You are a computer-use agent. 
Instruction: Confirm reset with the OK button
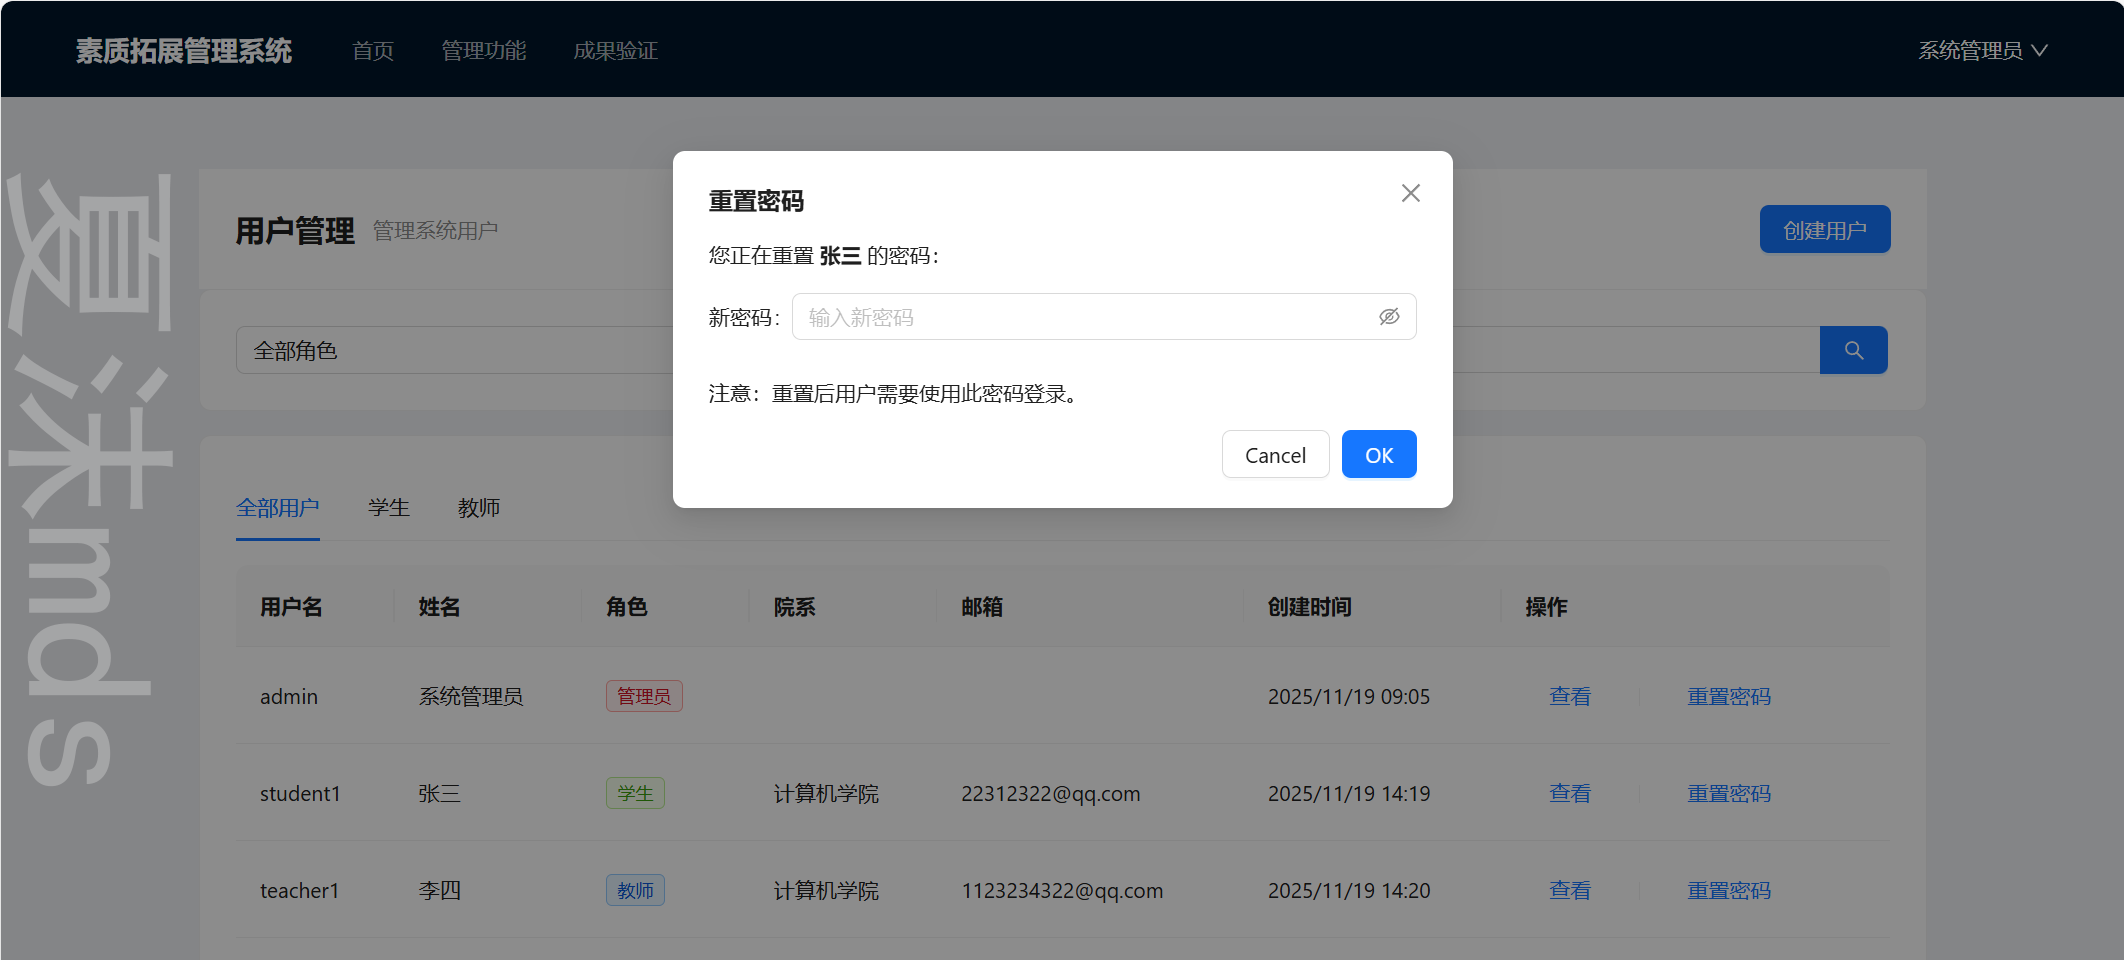click(1379, 455)
